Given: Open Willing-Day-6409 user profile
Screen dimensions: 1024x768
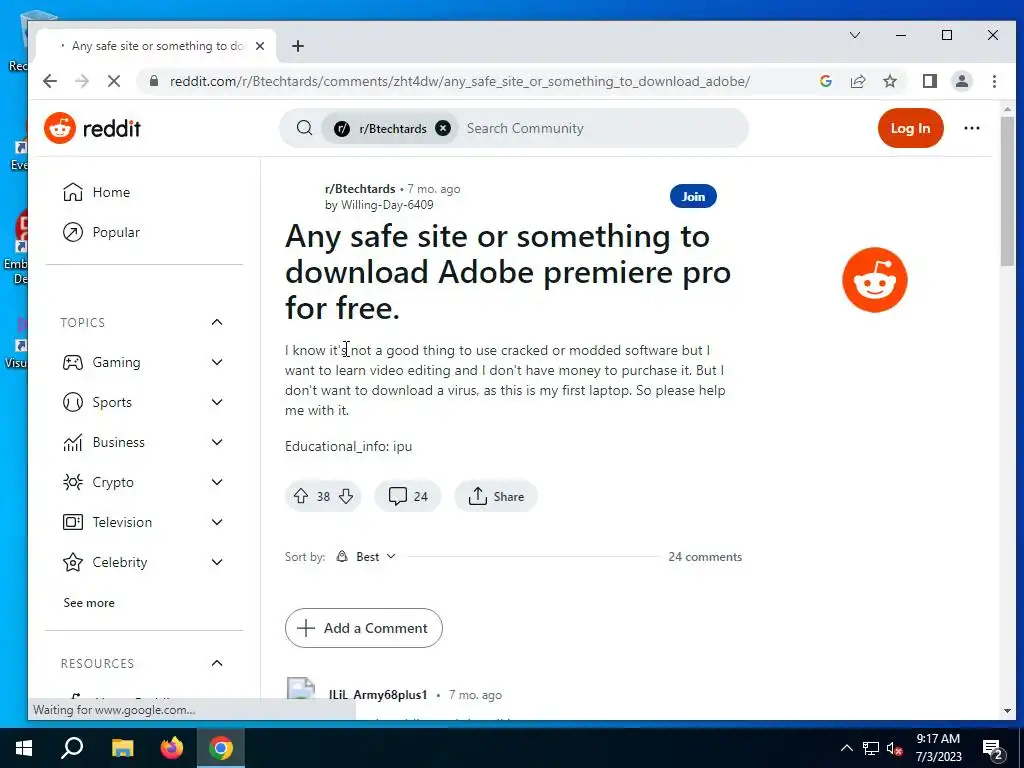Looking at the screenshot, I should [387, 204].
